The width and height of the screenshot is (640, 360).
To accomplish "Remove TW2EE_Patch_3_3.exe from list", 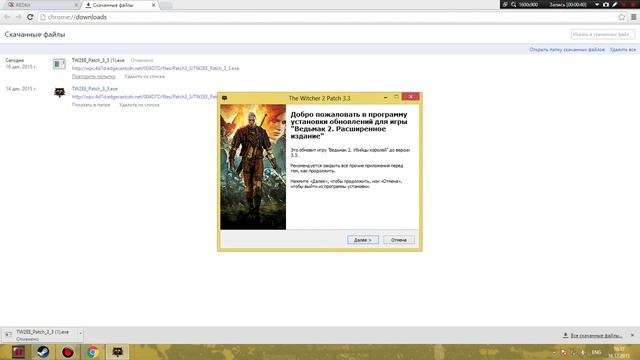I will click(x=139, y=105).
